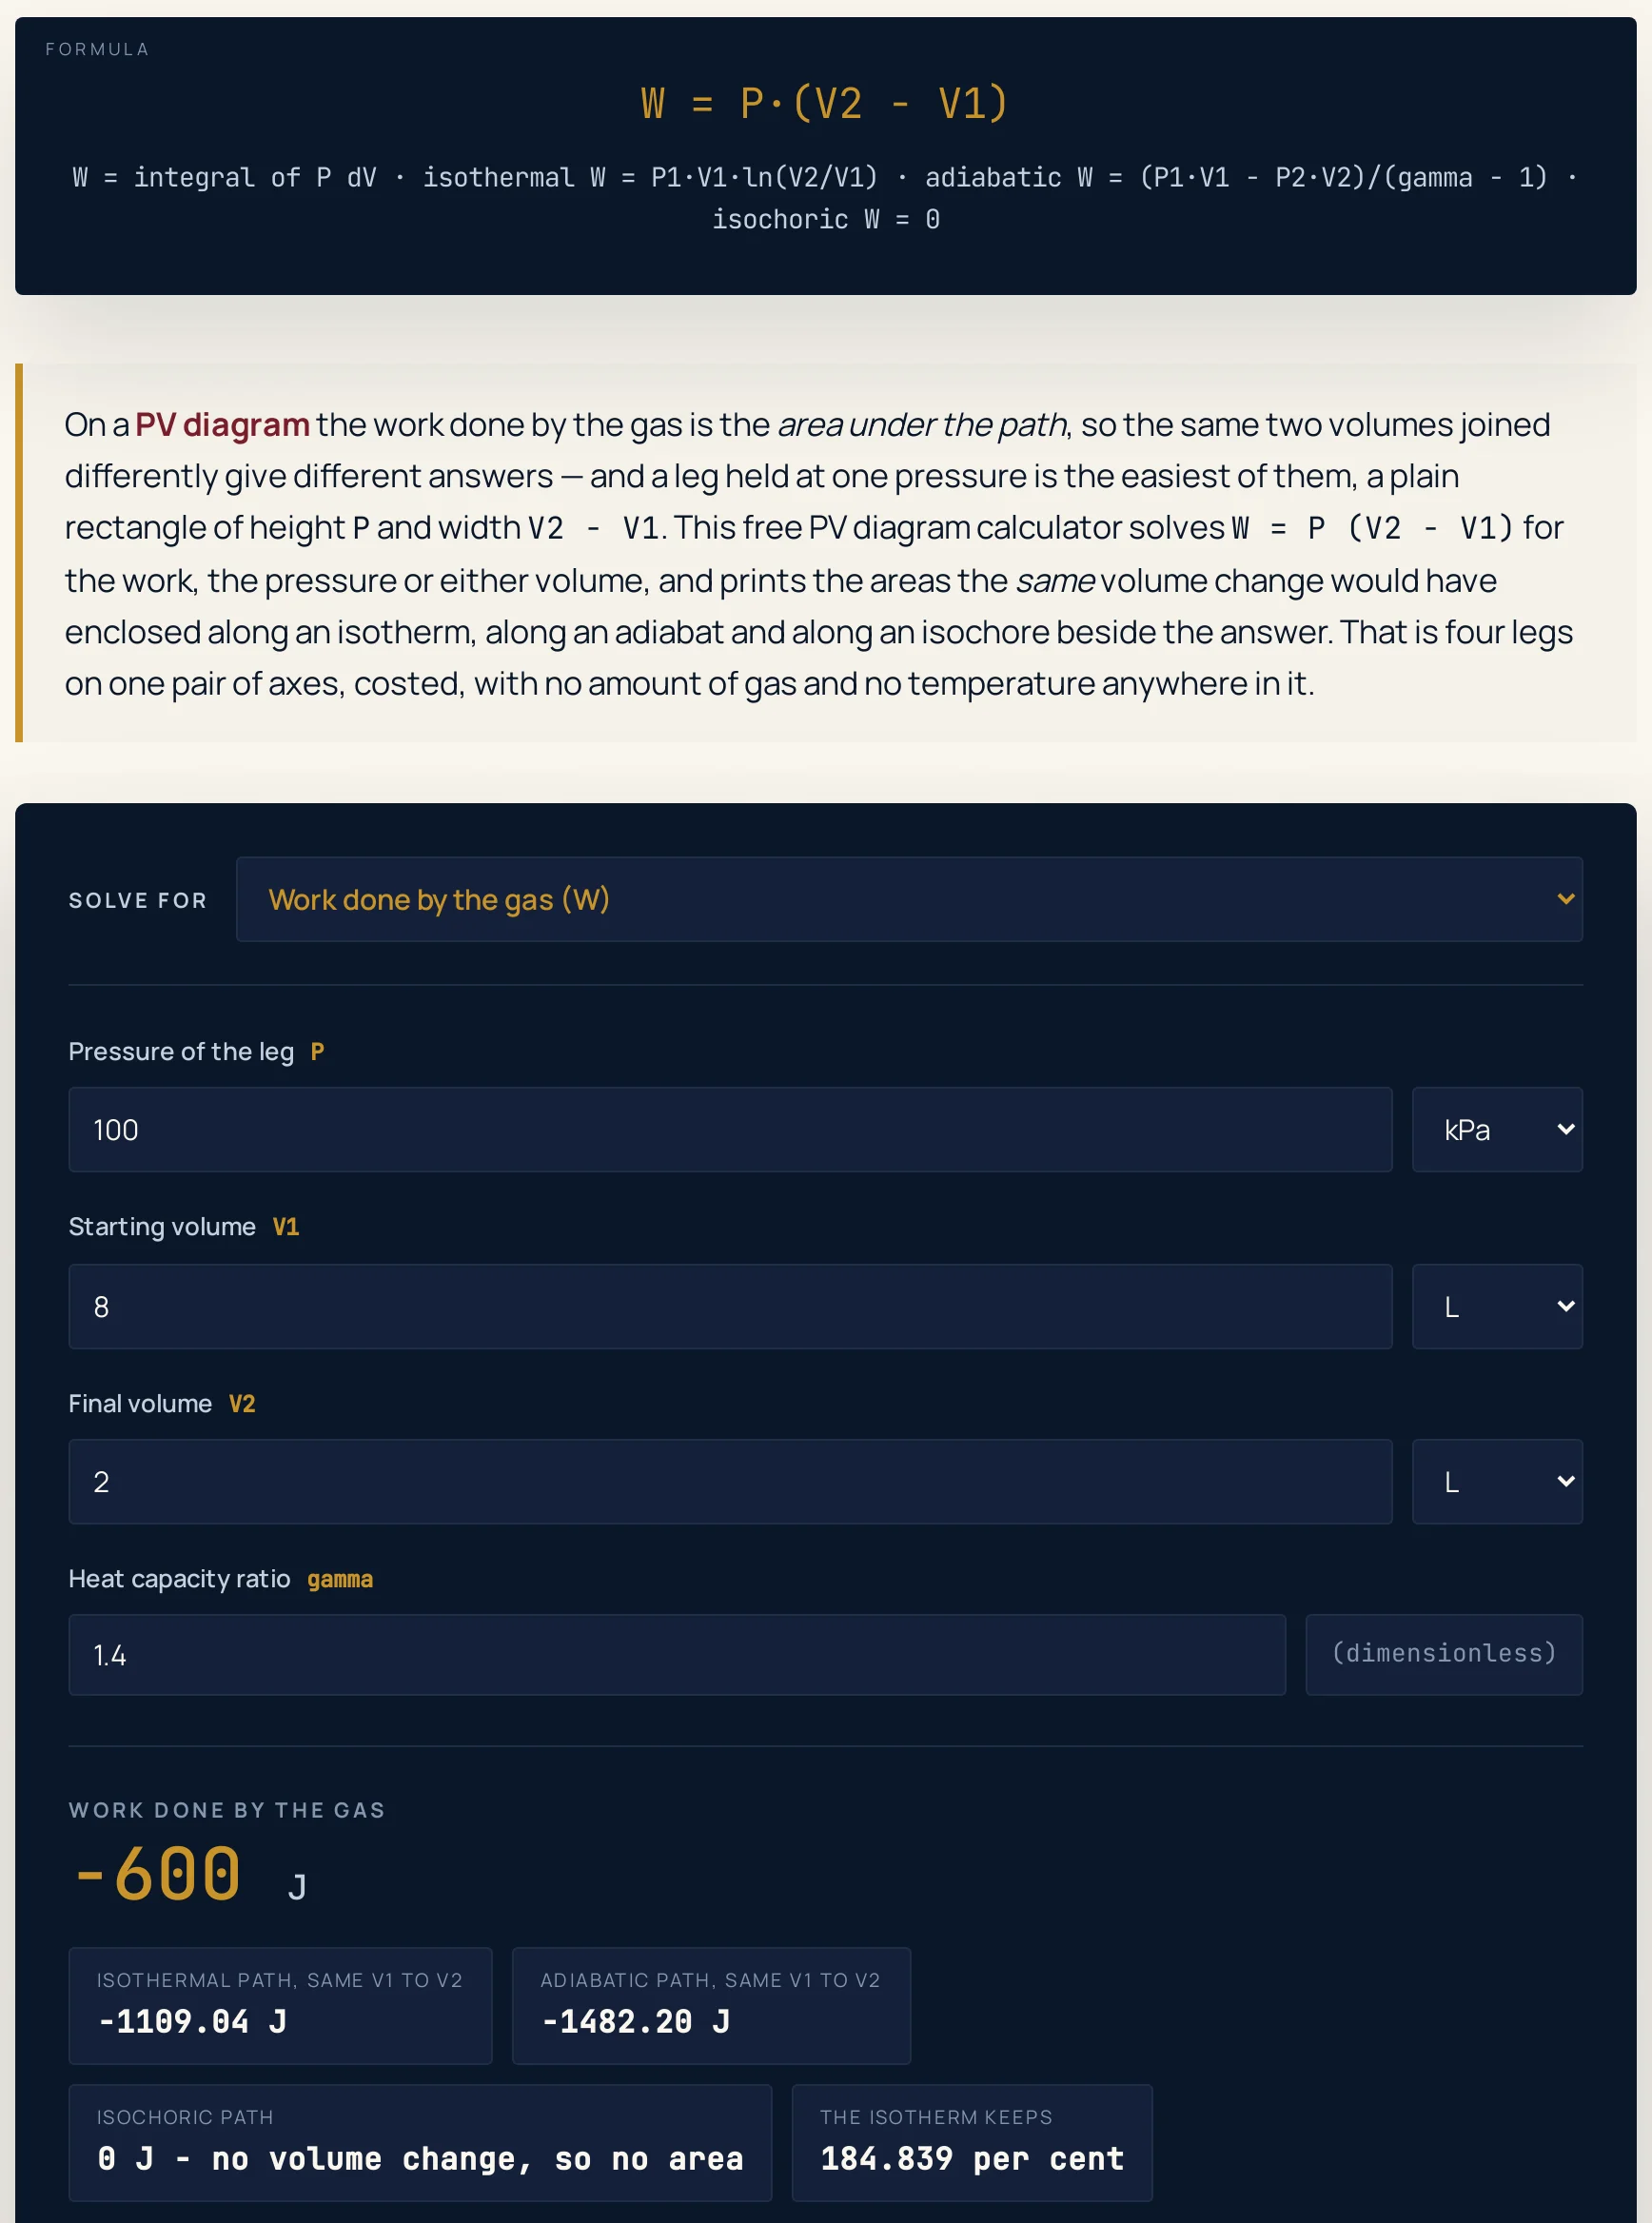Click the Heat capacity ratio gamma input

click(x=677, y=1655)
